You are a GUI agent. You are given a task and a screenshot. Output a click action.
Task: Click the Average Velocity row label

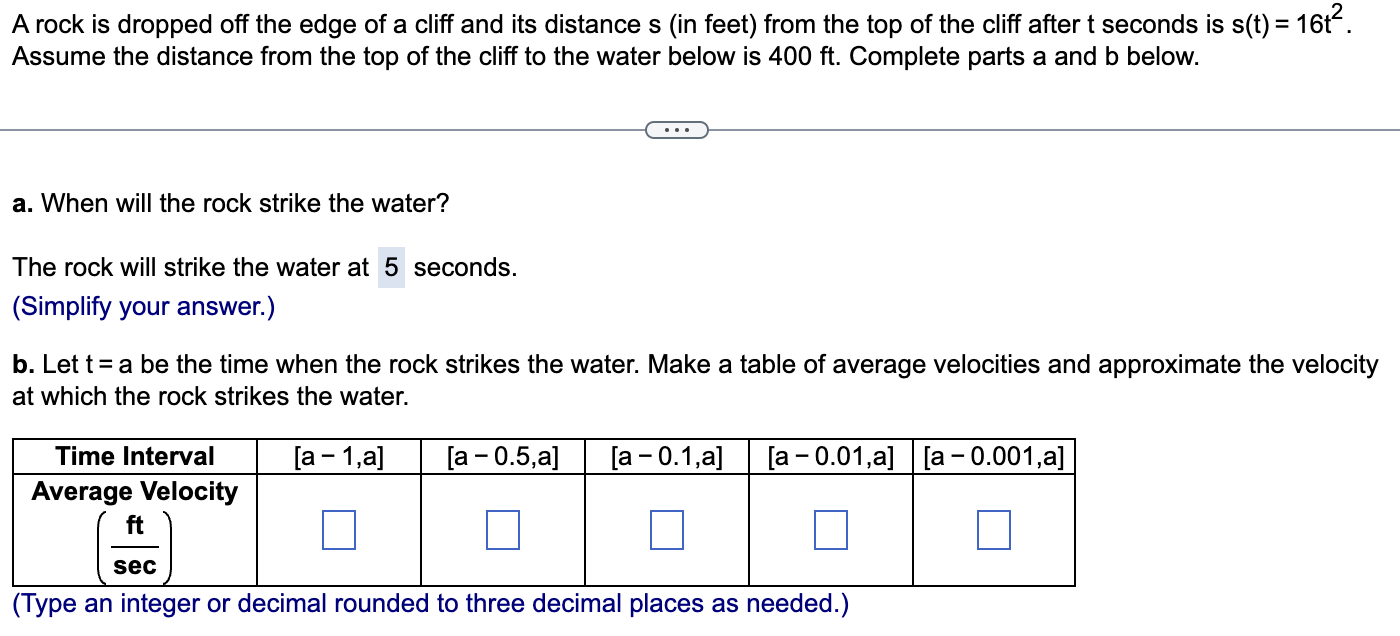[133, 491]
